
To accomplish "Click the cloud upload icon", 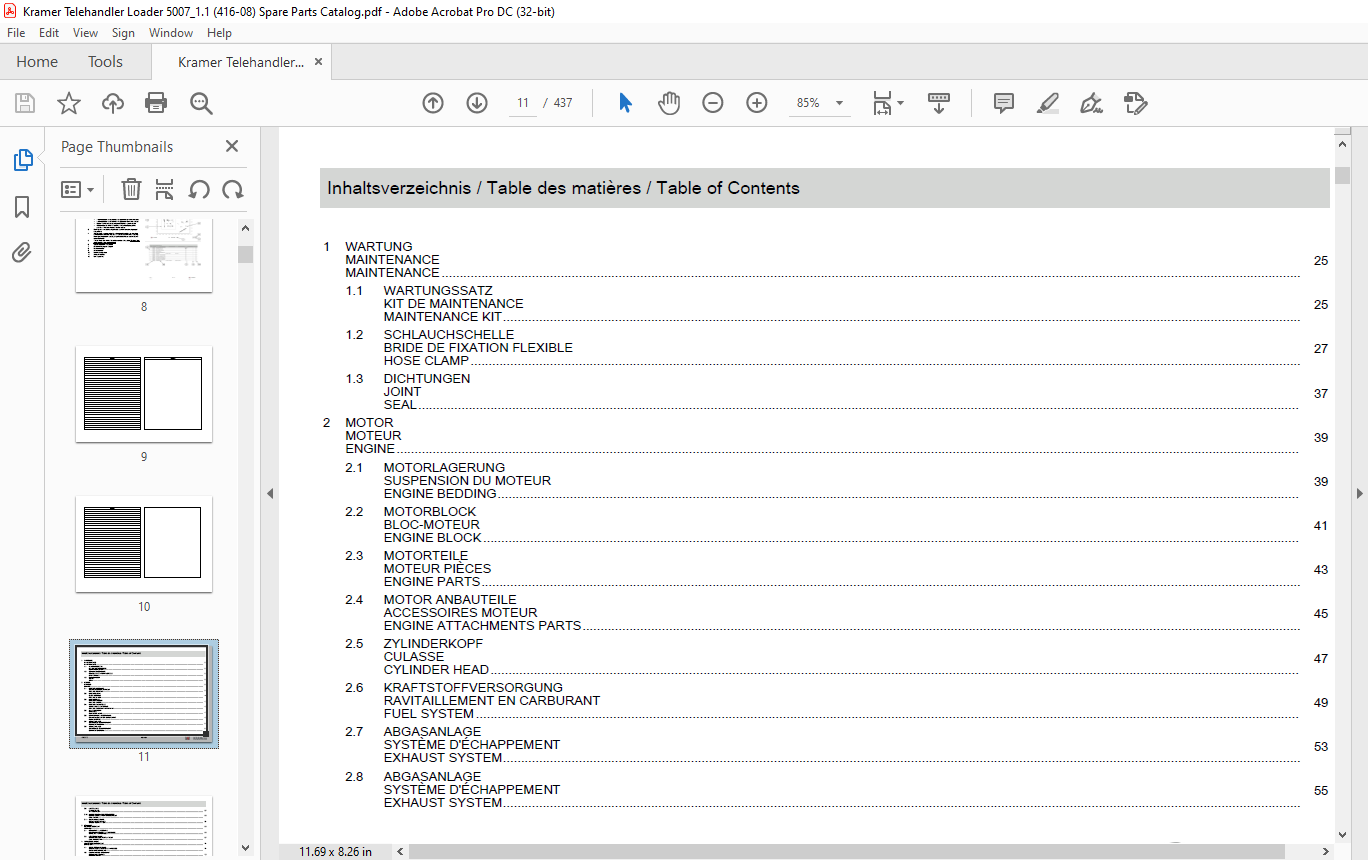I will (x=113, y=103).
